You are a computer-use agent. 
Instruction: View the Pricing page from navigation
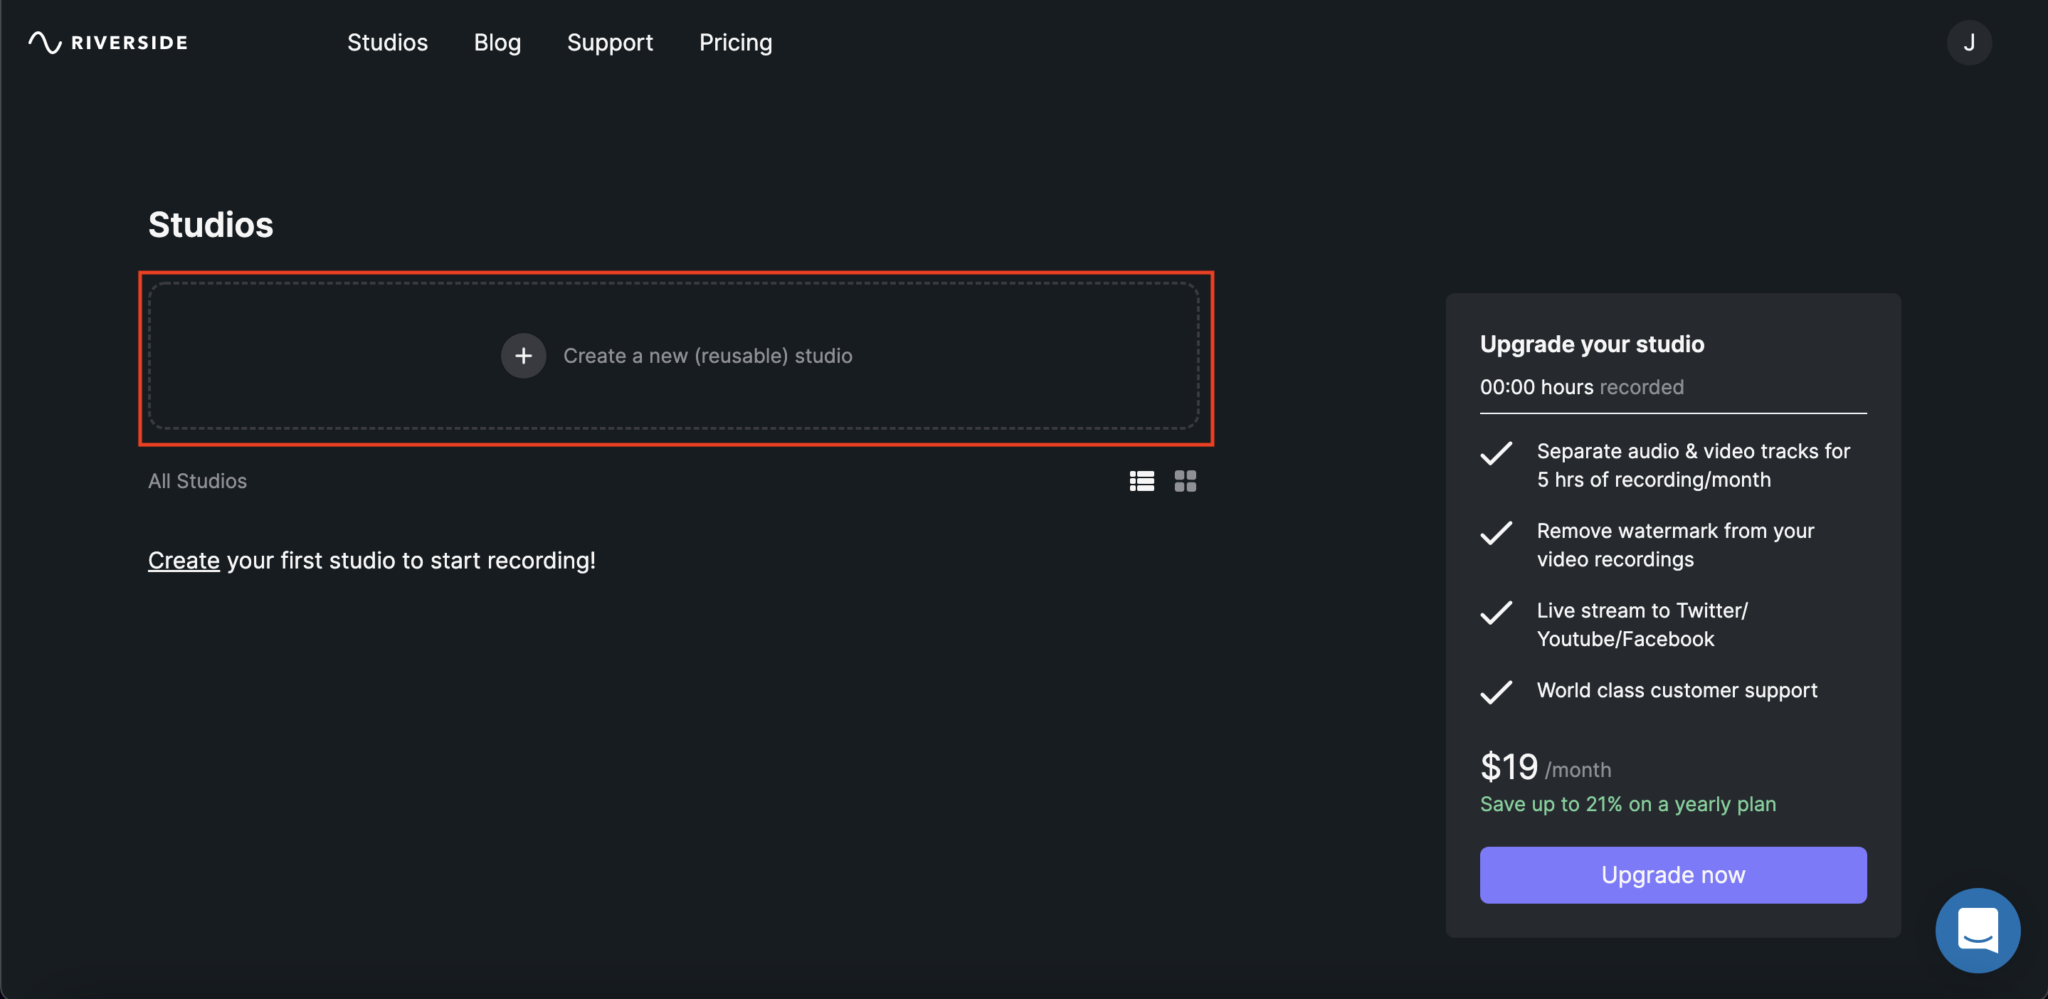click(735, 43)
